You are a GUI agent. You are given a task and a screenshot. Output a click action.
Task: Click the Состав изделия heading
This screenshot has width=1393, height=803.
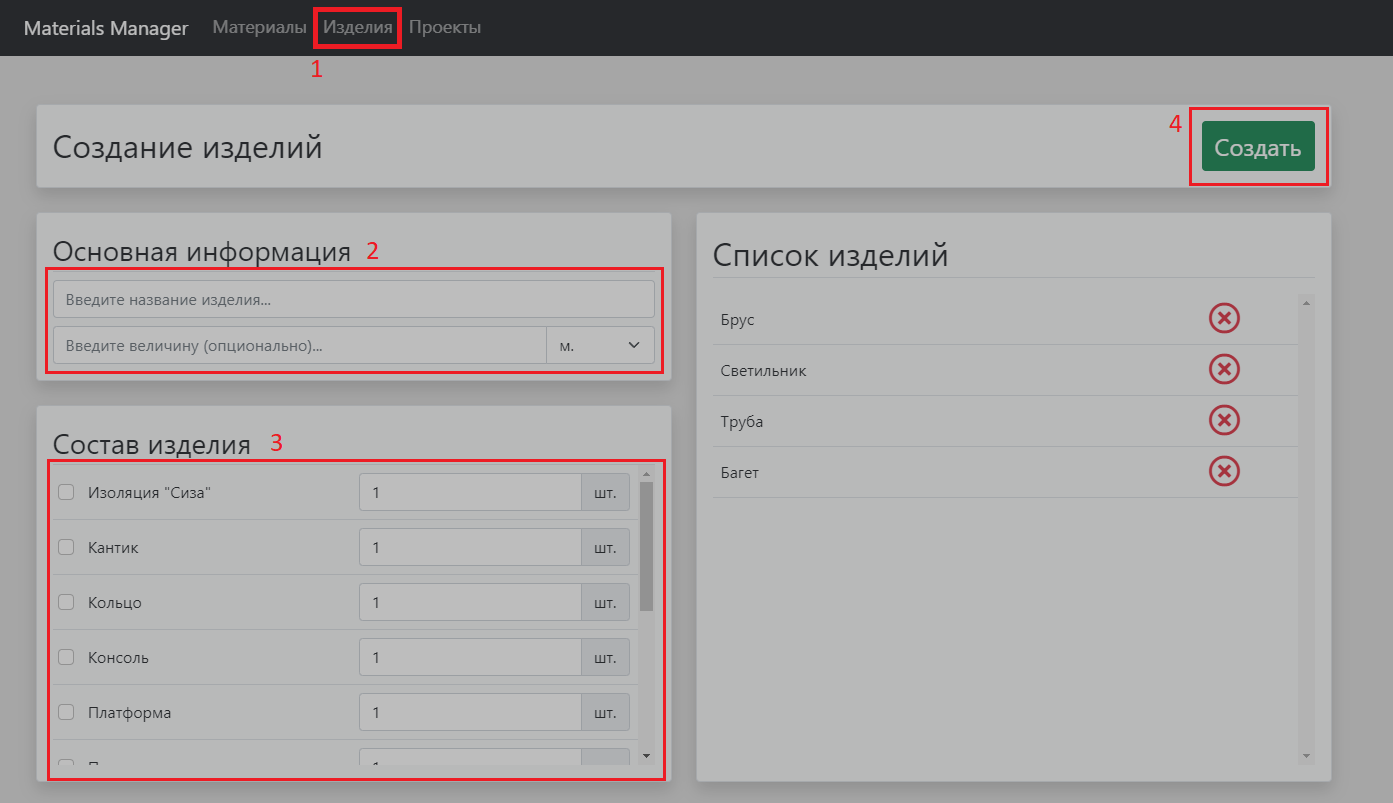click(x=152, y=444)
